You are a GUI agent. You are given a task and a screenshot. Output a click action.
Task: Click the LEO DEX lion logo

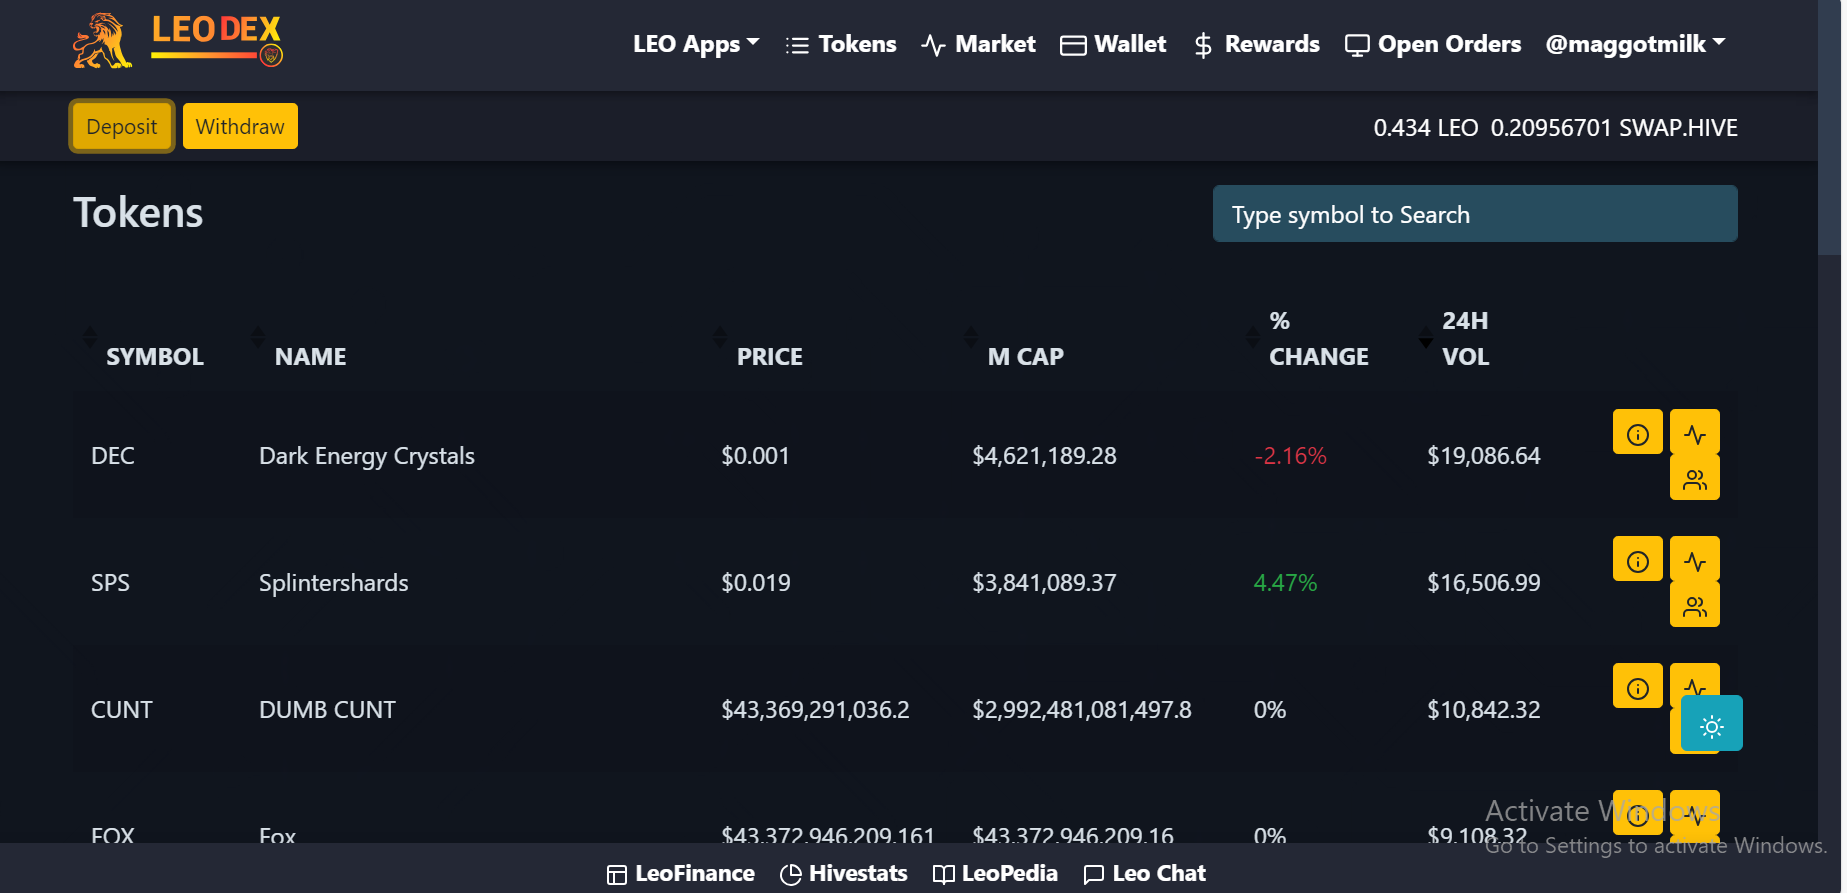coord(178,41)
